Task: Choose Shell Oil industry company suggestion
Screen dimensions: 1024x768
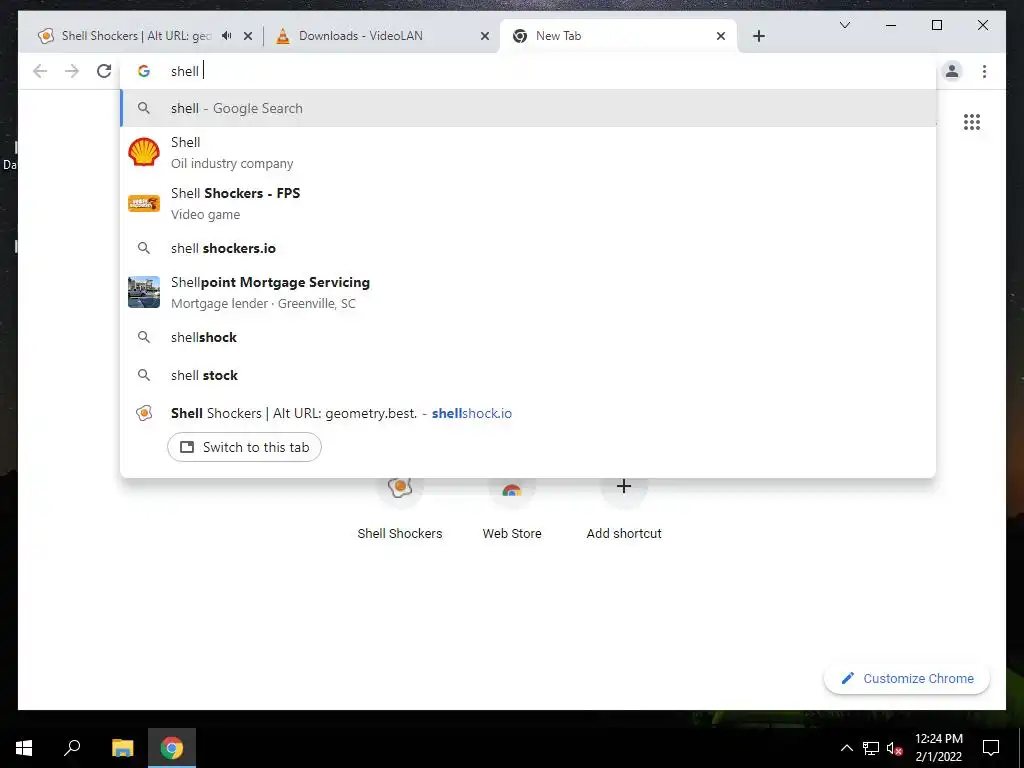Action: (528, 152)
